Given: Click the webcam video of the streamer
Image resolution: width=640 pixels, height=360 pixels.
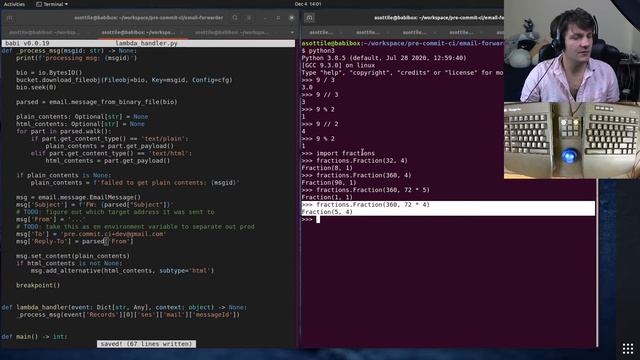Looking at the screenshot, I should (572, 51).
